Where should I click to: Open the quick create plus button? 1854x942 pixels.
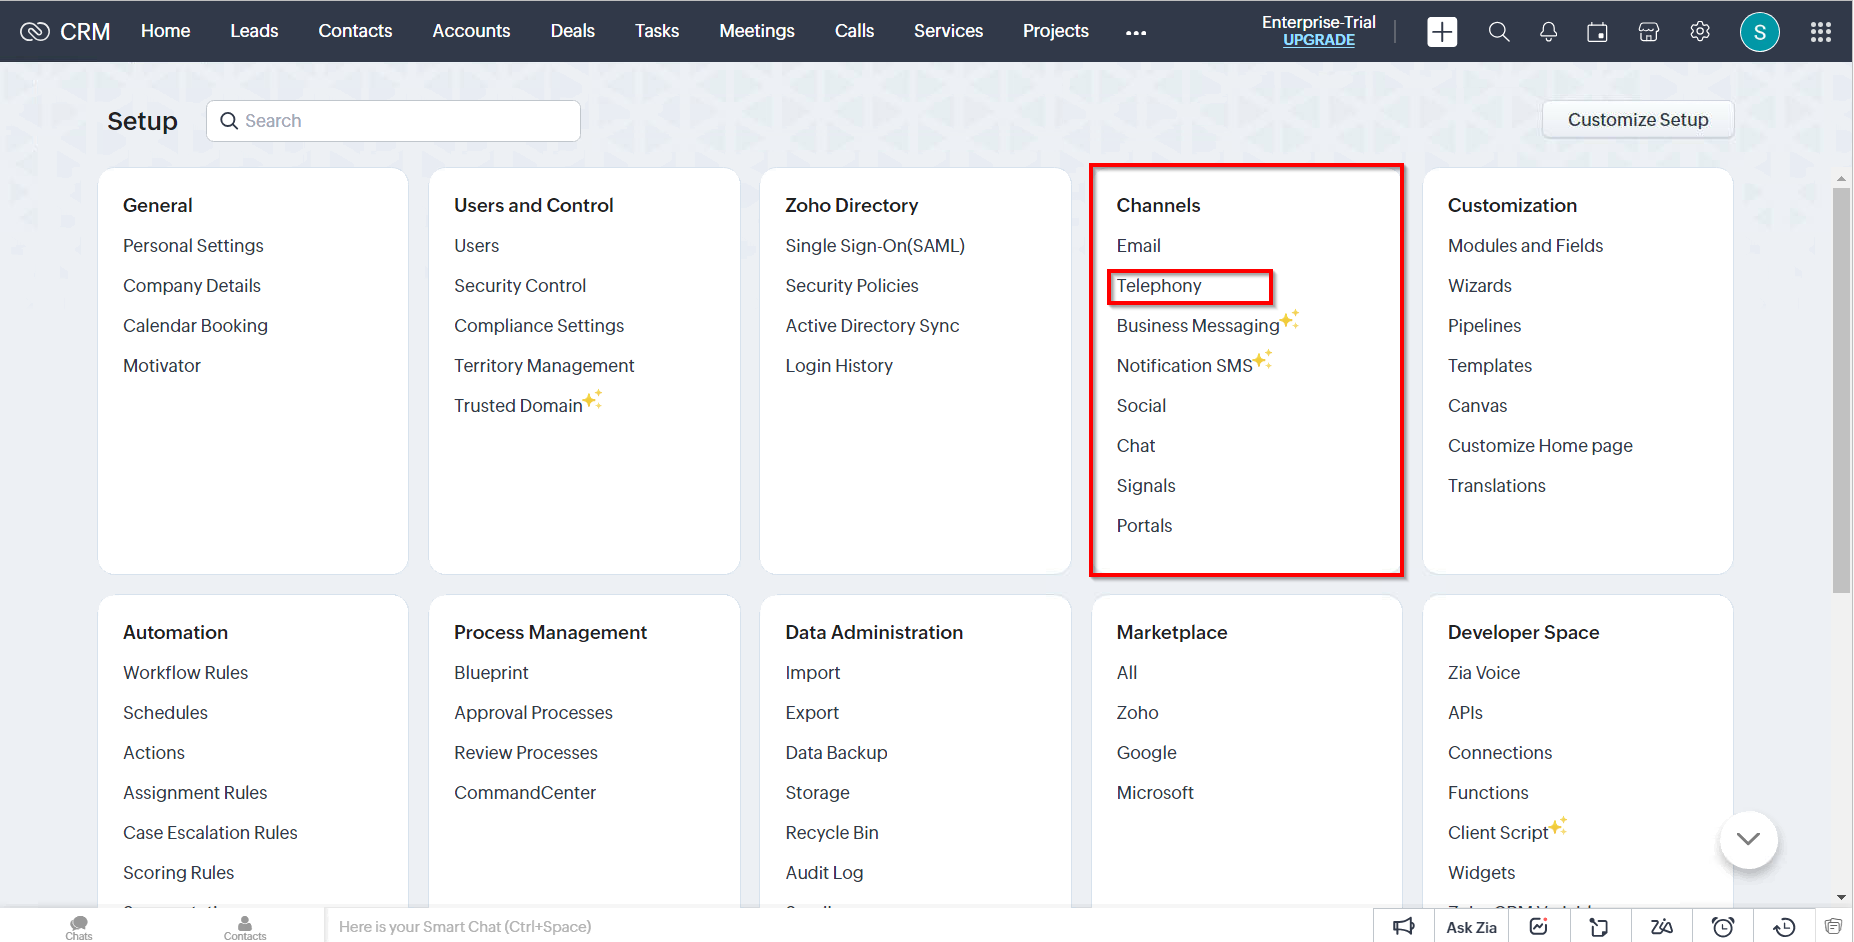pyautogui.click(x=1442, y=32)
